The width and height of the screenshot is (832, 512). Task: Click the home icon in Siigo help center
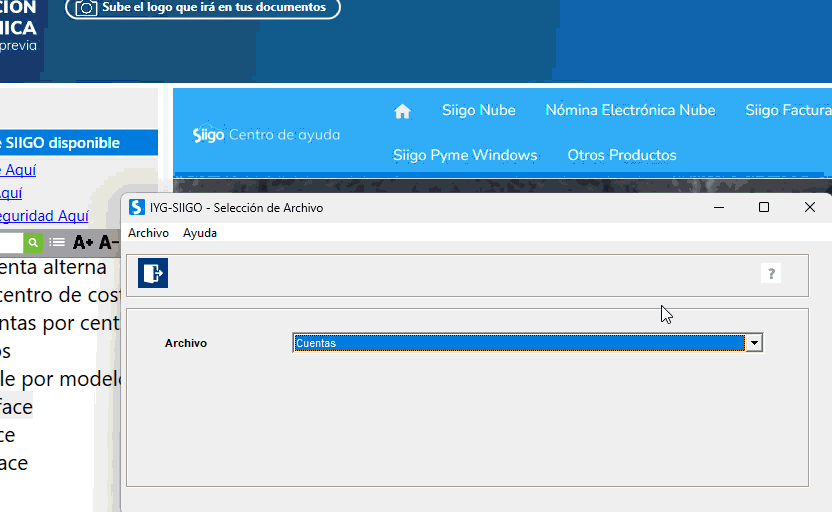[402, 111]
